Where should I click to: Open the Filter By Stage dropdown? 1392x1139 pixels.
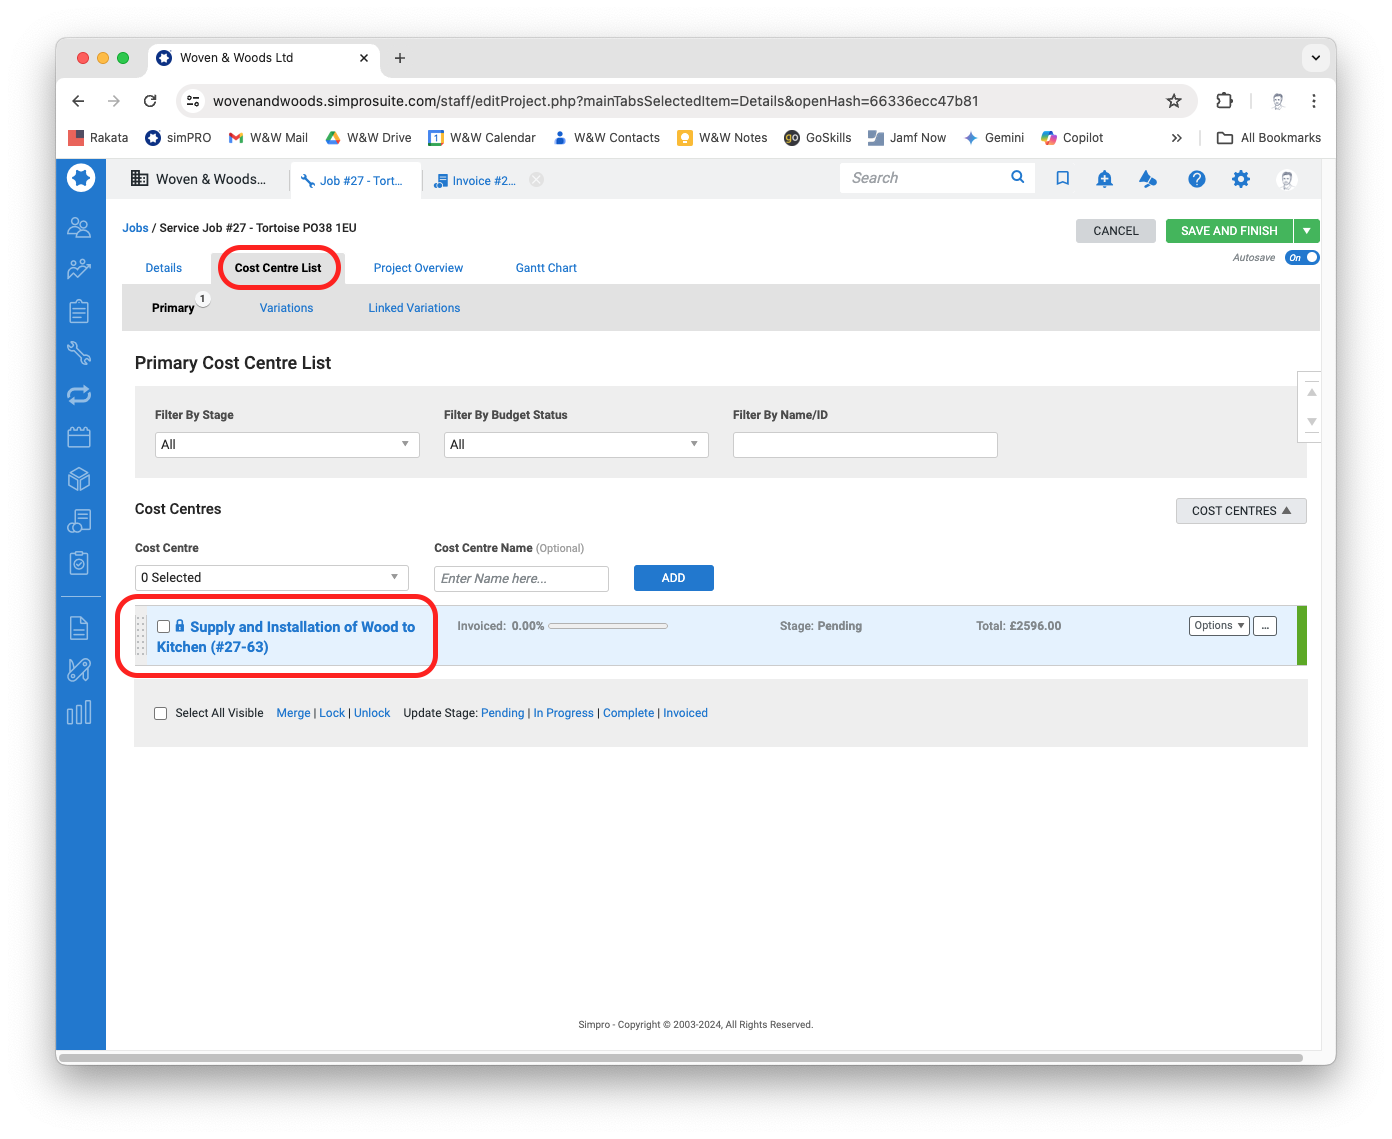(x=287, y=445)
